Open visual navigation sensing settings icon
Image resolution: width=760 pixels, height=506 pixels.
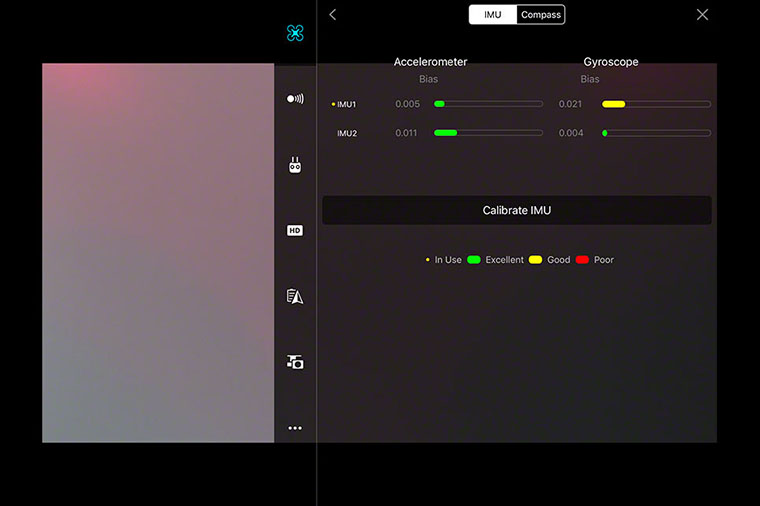click(295, 99)
